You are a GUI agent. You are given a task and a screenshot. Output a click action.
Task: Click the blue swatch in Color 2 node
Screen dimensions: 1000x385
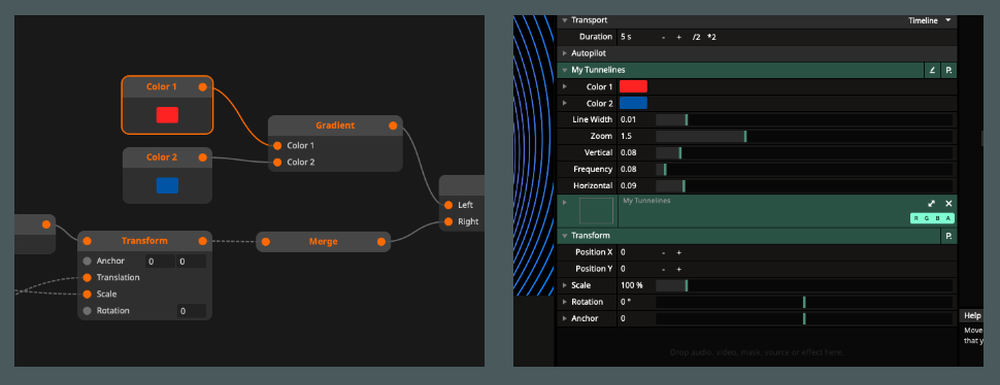pyautogui.click(x=167, y=185)
